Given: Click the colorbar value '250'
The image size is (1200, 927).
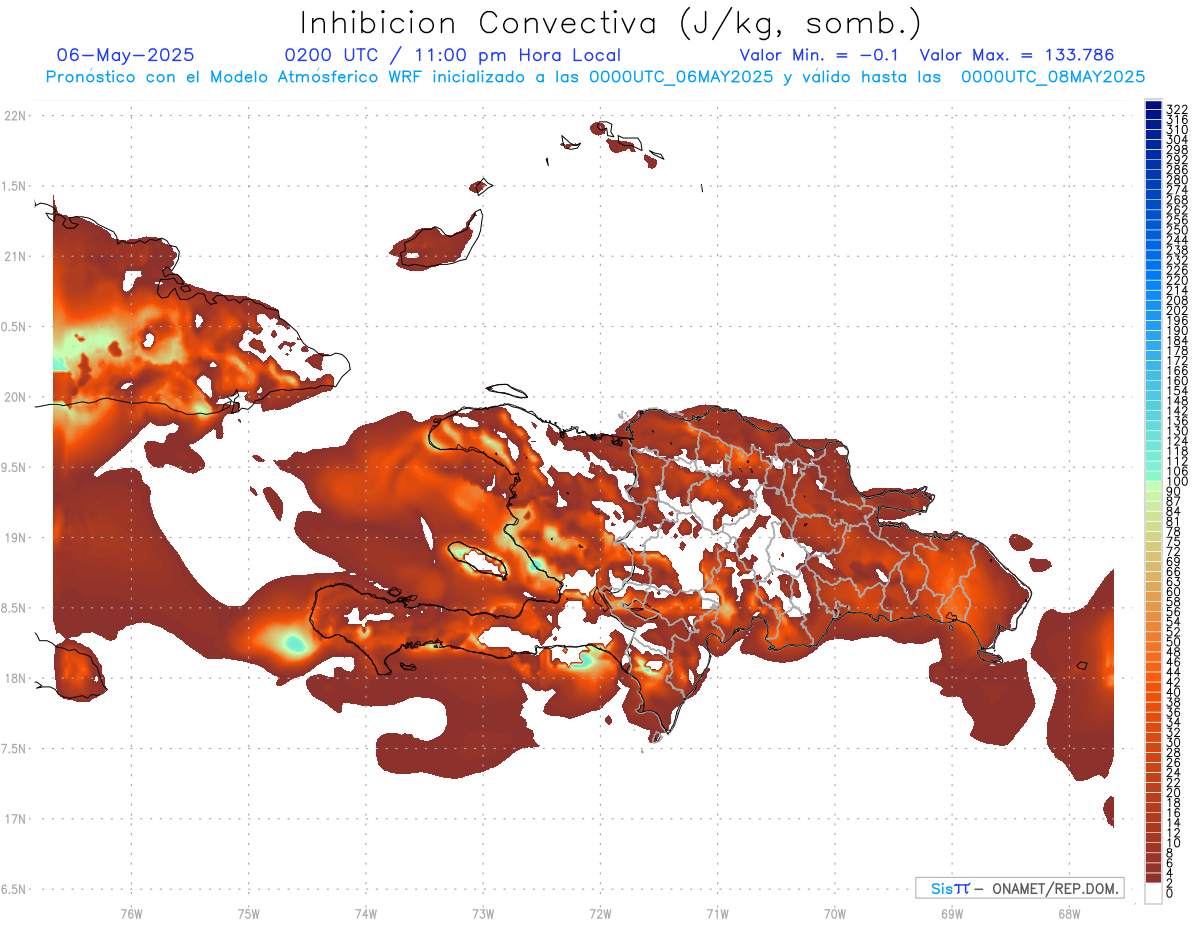Looking at the screenshot, I should [x=1177, y=230].
